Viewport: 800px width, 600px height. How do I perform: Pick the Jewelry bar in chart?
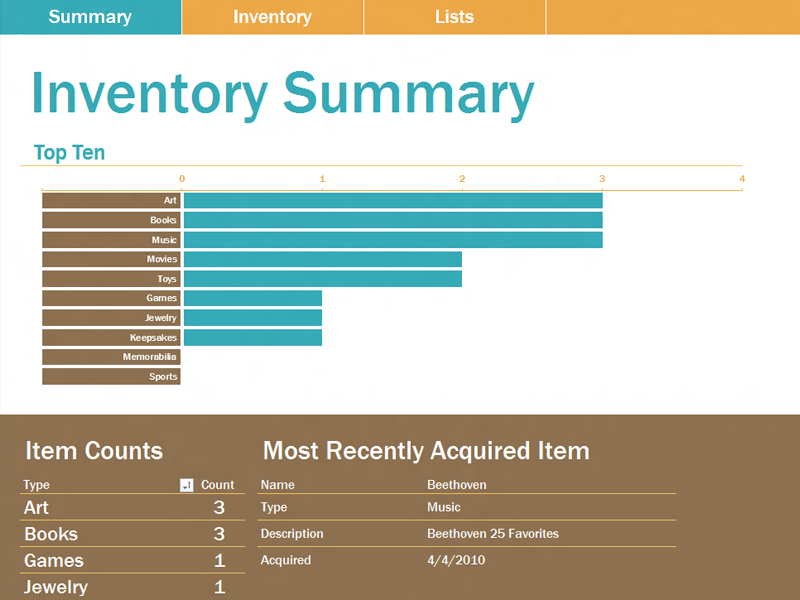(x=253, y=318)
